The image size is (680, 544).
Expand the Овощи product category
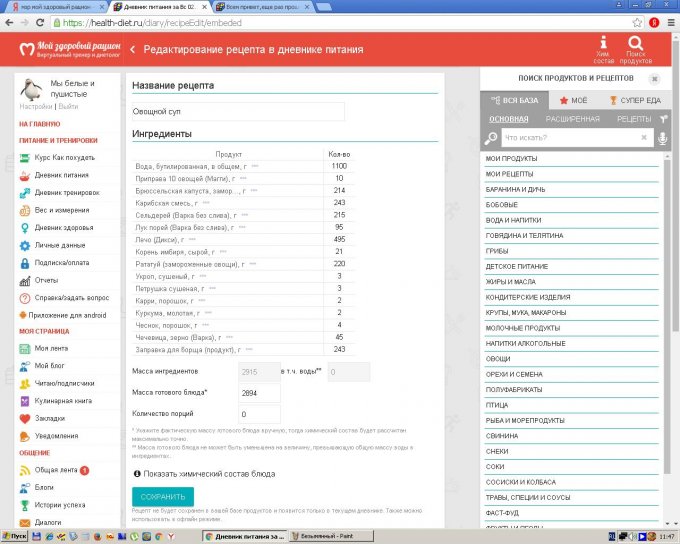pos(498,357)
